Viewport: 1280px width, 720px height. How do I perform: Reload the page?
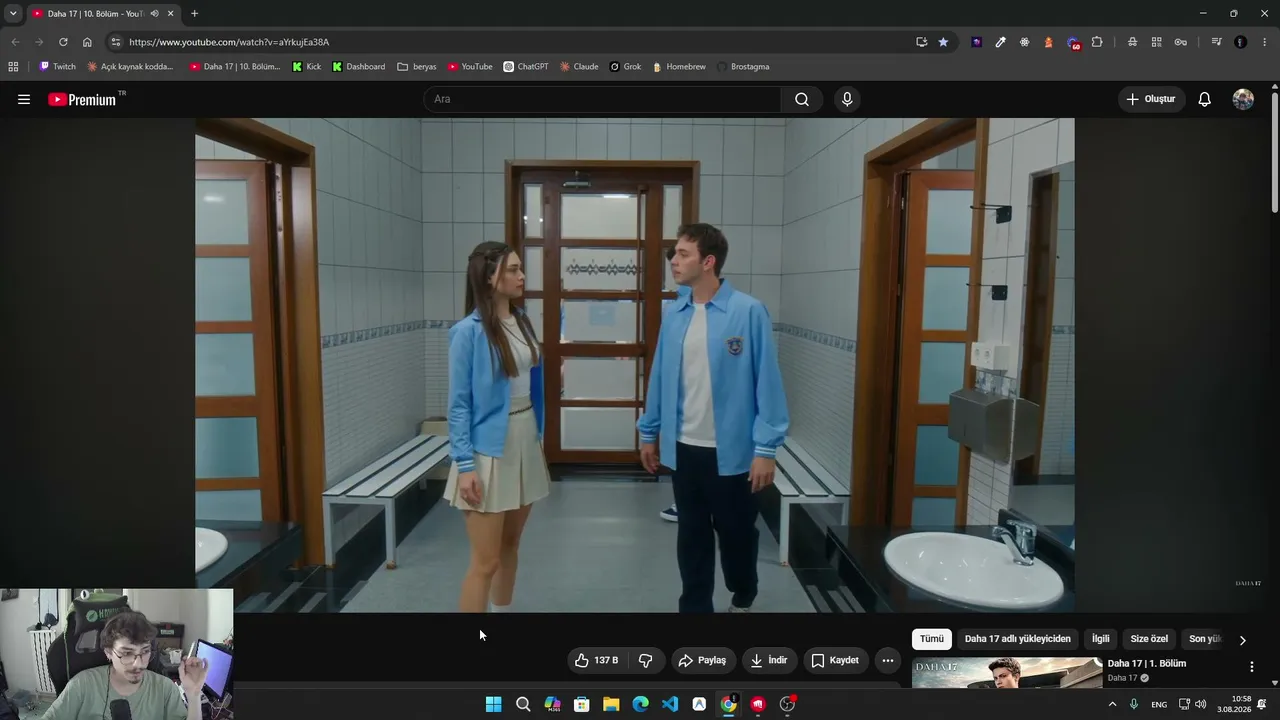[x=63, y=42]
